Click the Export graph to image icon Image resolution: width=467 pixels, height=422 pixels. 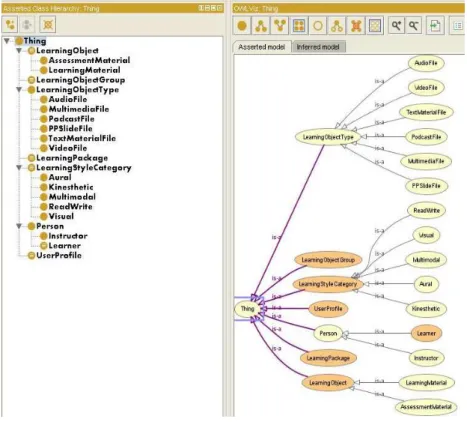point(435,26)
